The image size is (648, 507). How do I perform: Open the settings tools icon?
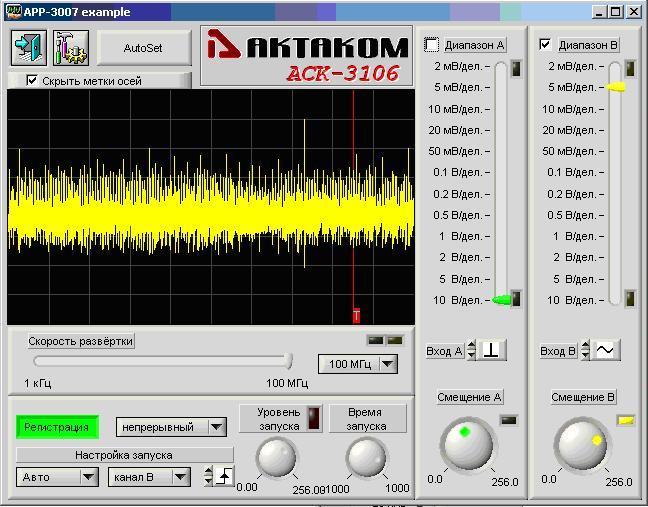(71, 47)
